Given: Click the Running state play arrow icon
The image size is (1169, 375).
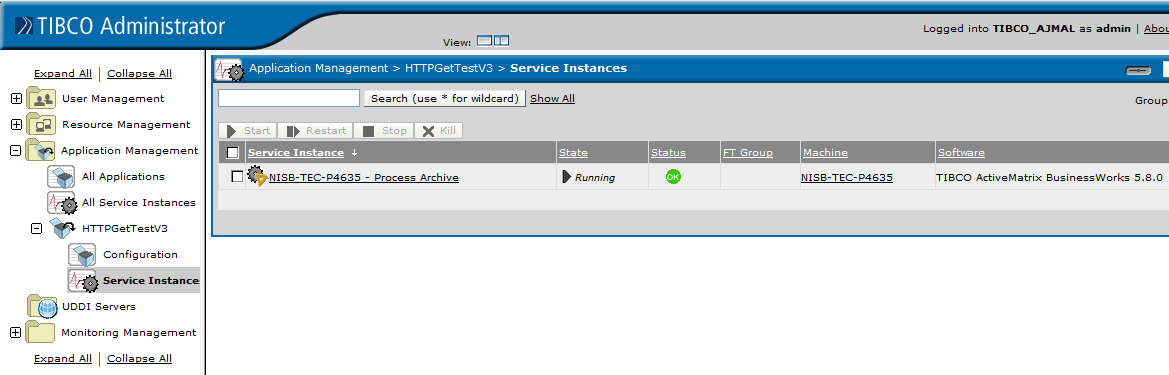Looking at the screenshot, I should point(567,177).
